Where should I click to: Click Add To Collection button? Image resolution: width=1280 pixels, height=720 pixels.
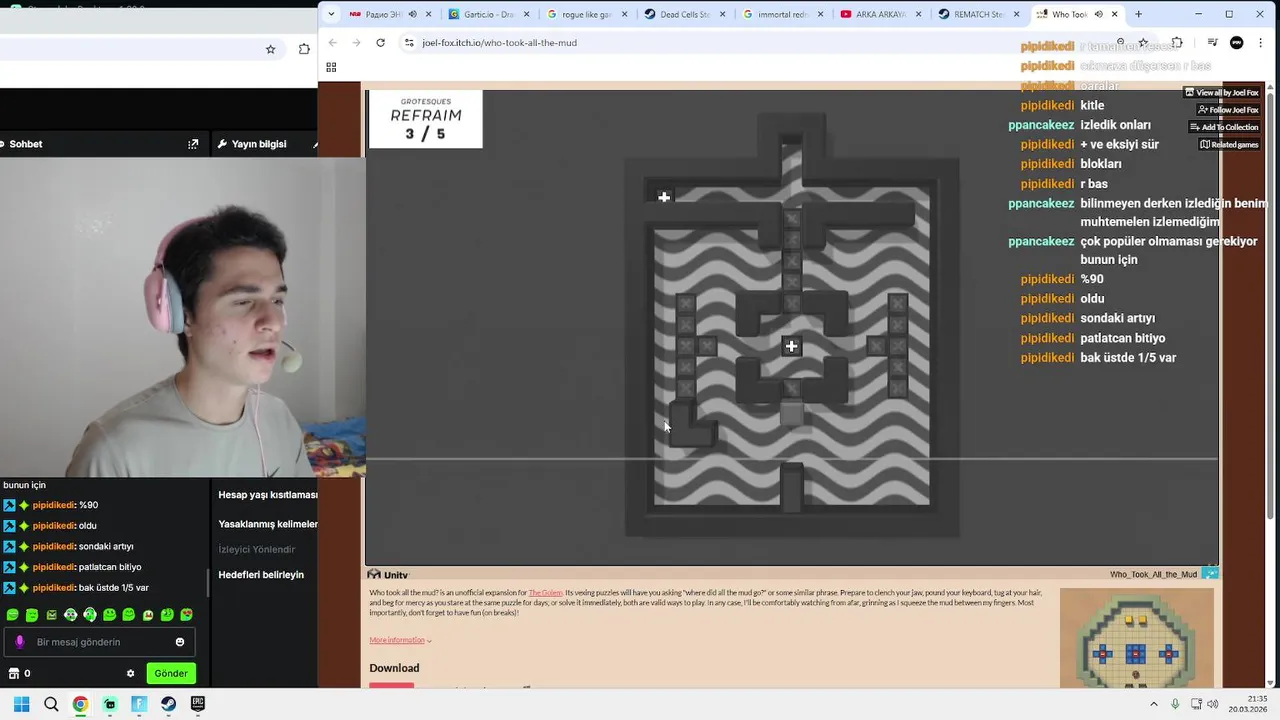pyautogui.click(x=1223, y=127)
